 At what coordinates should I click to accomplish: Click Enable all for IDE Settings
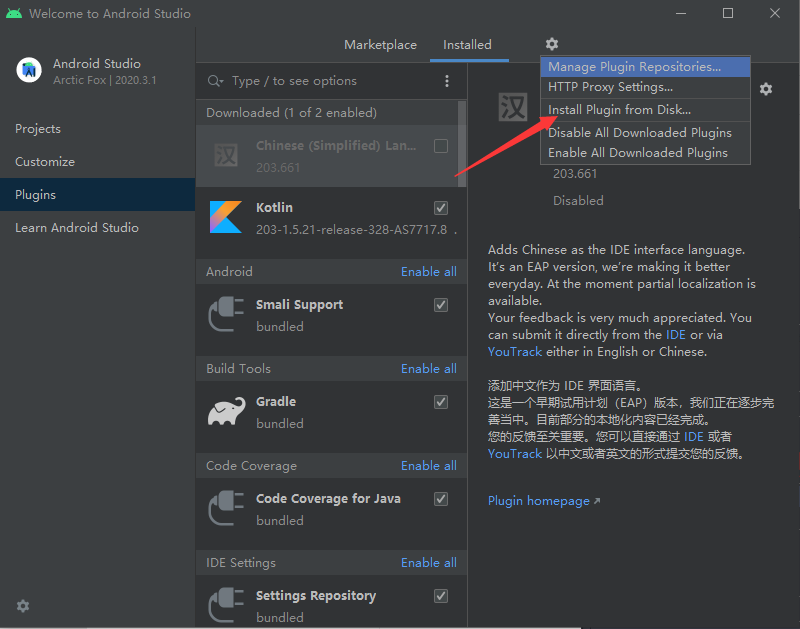coord(429,562)
